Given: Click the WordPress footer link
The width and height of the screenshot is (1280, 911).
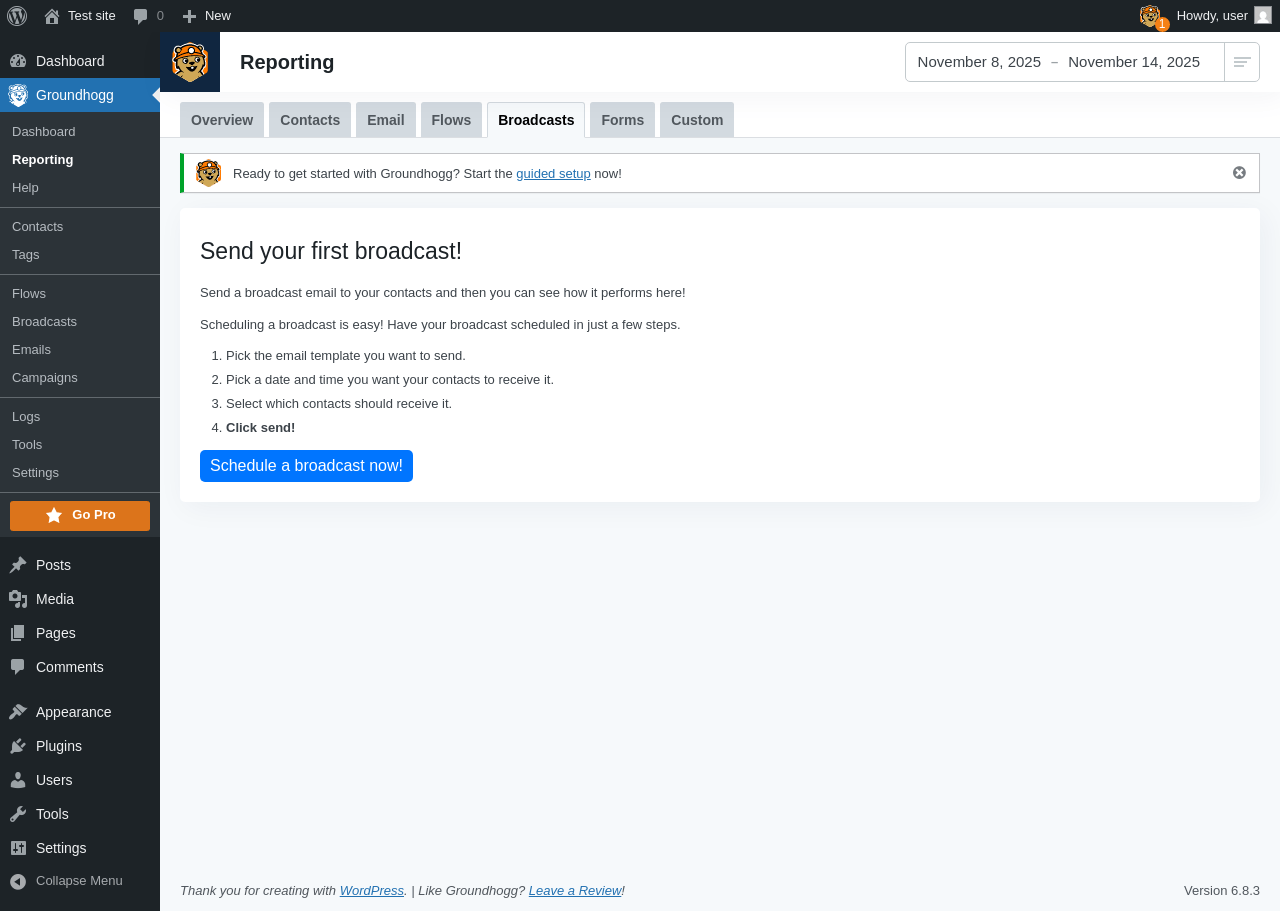Looking at the screenshot, I should click(x=372, y=890).
